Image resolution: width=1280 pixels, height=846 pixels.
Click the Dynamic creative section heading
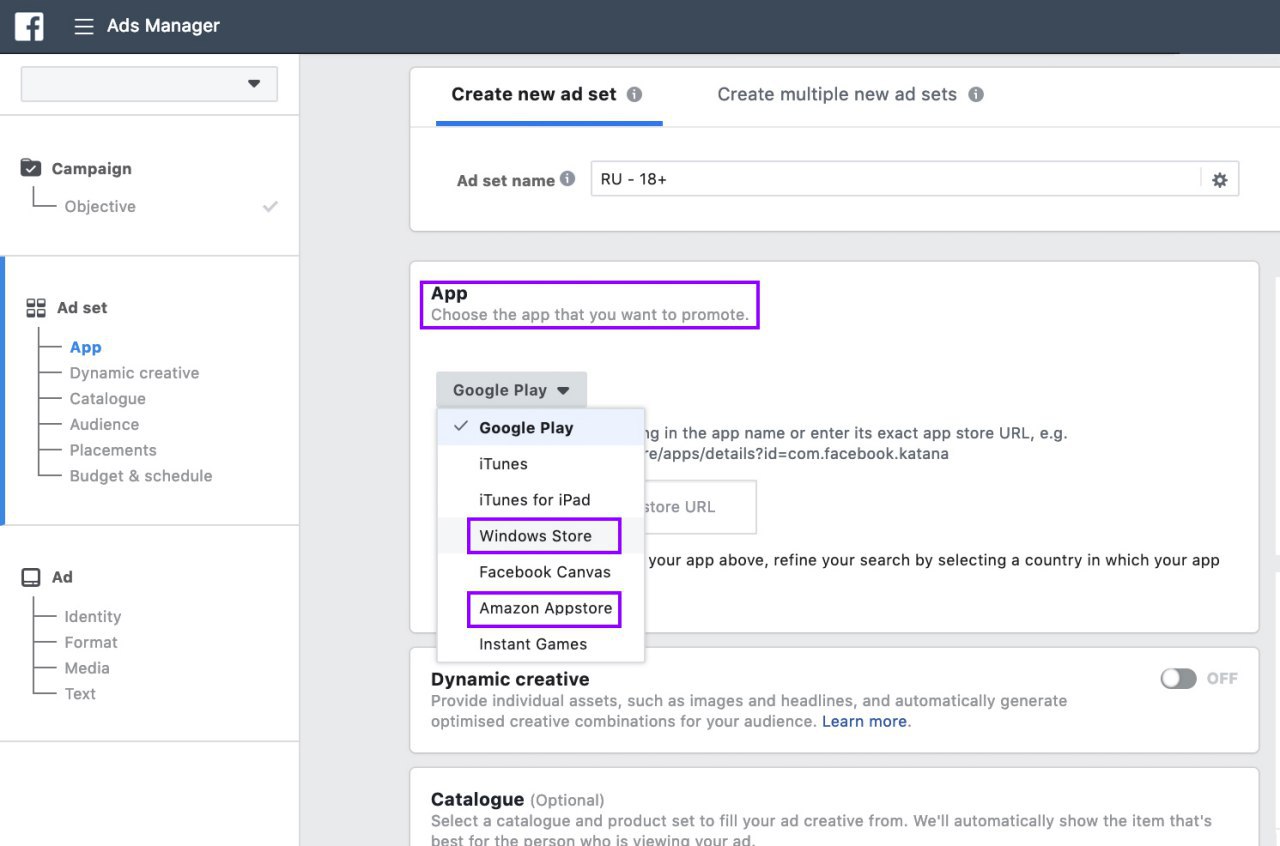(x=510, y=679)
